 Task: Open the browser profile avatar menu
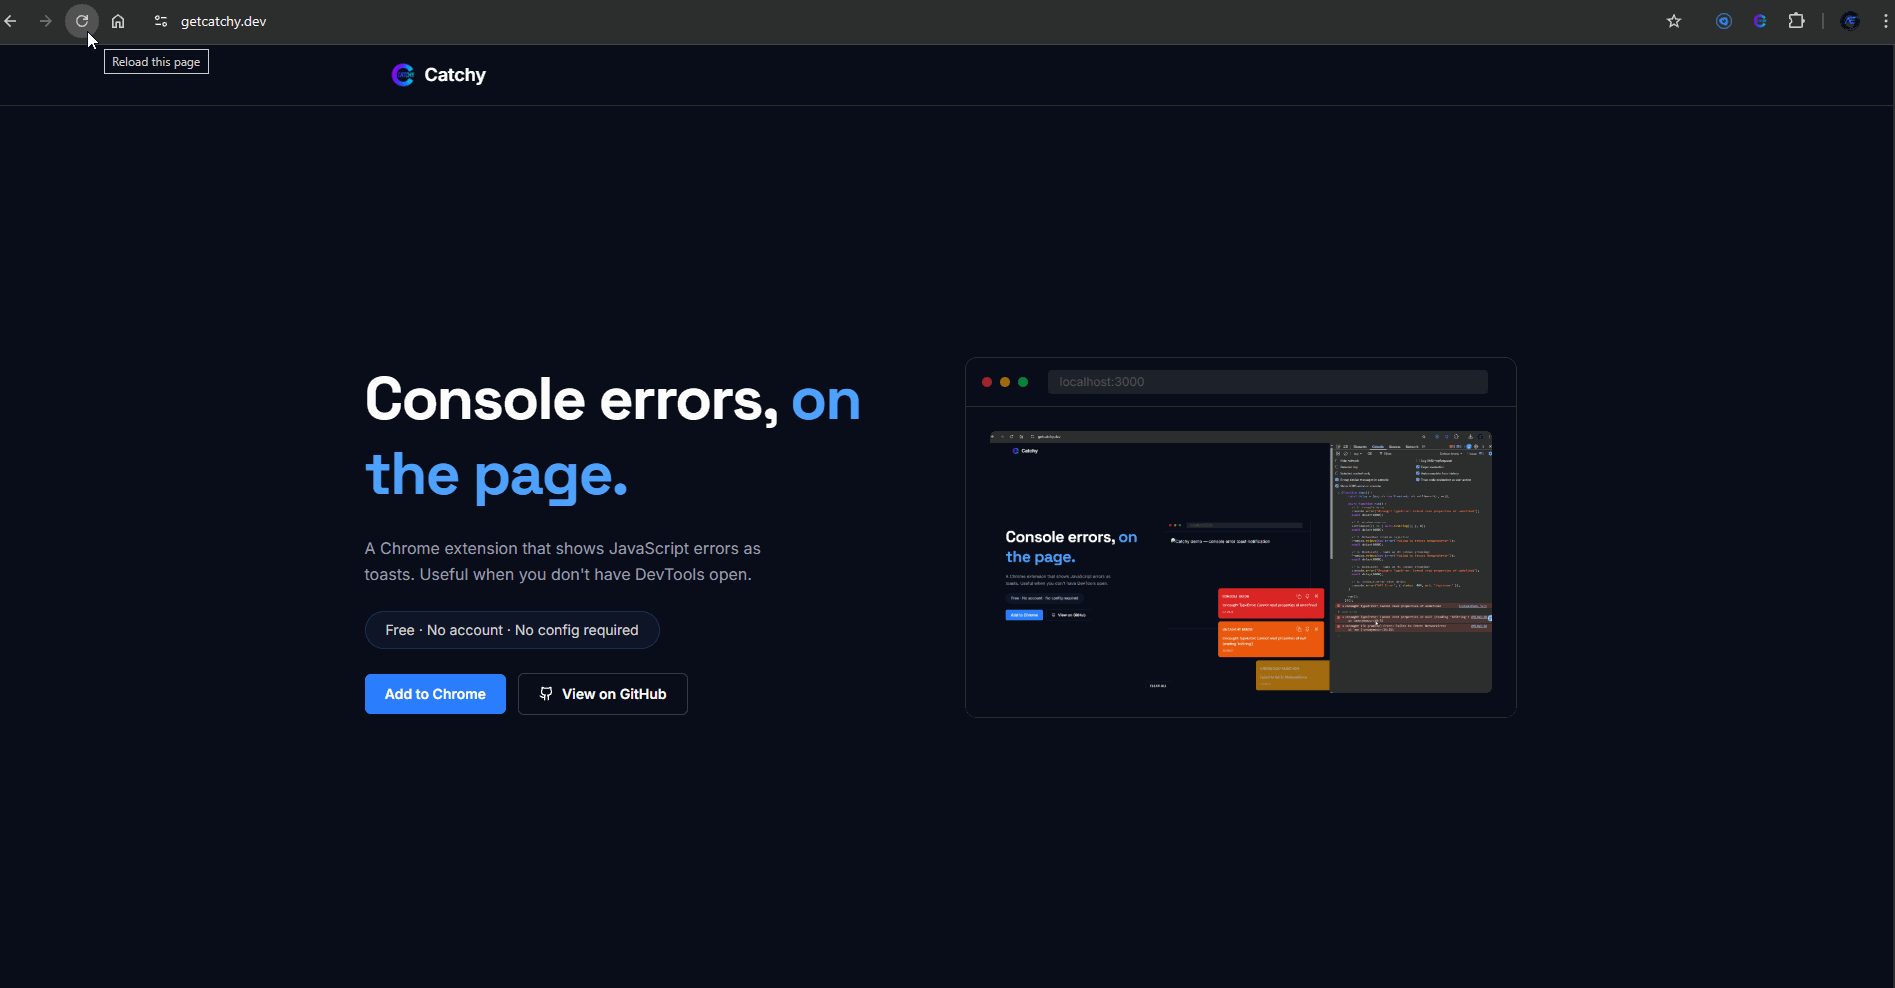(1850, 20)
